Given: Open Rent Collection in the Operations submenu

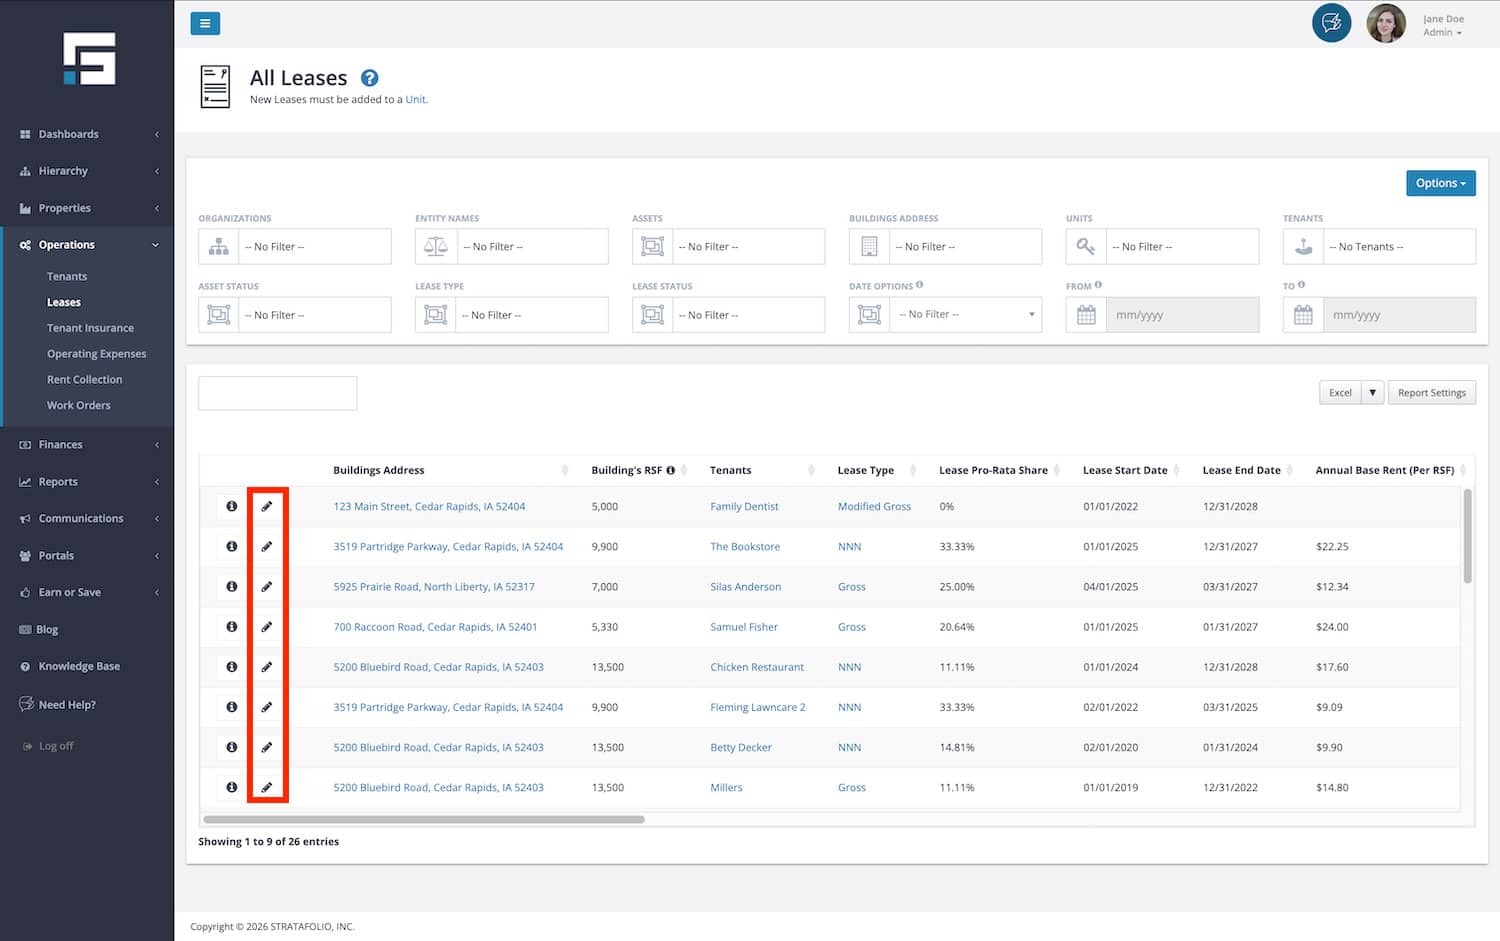Looking at the screenshot, I should pyautogui.click(x=84, y=380).
